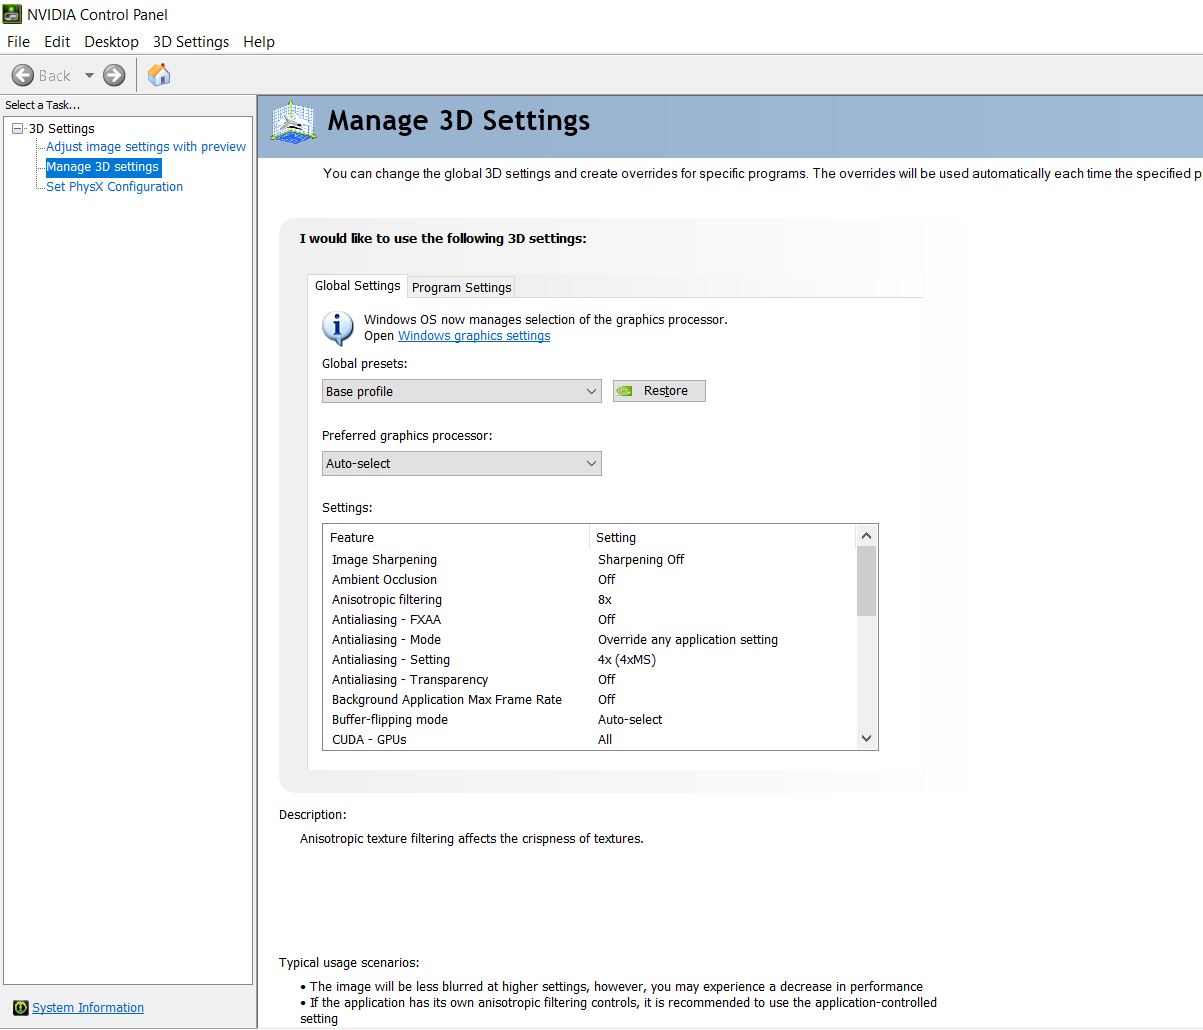Click the System Information icon

click(x=20, y=1007)
